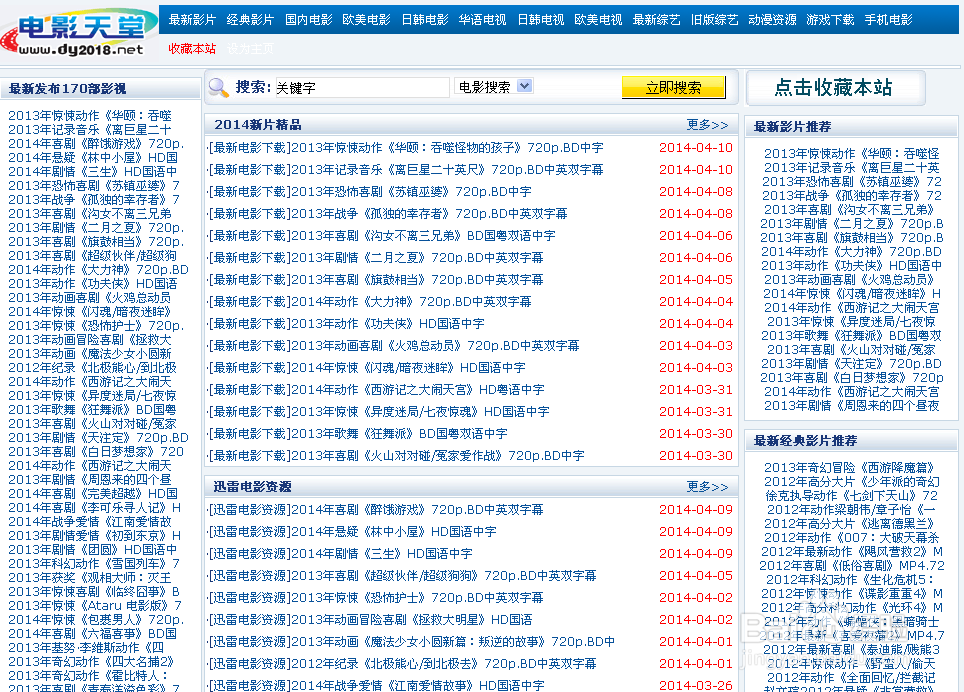This screenshot has height=692, width=964.
Task: Open the 华语电视 nav menu
Action: click(482, 20)
